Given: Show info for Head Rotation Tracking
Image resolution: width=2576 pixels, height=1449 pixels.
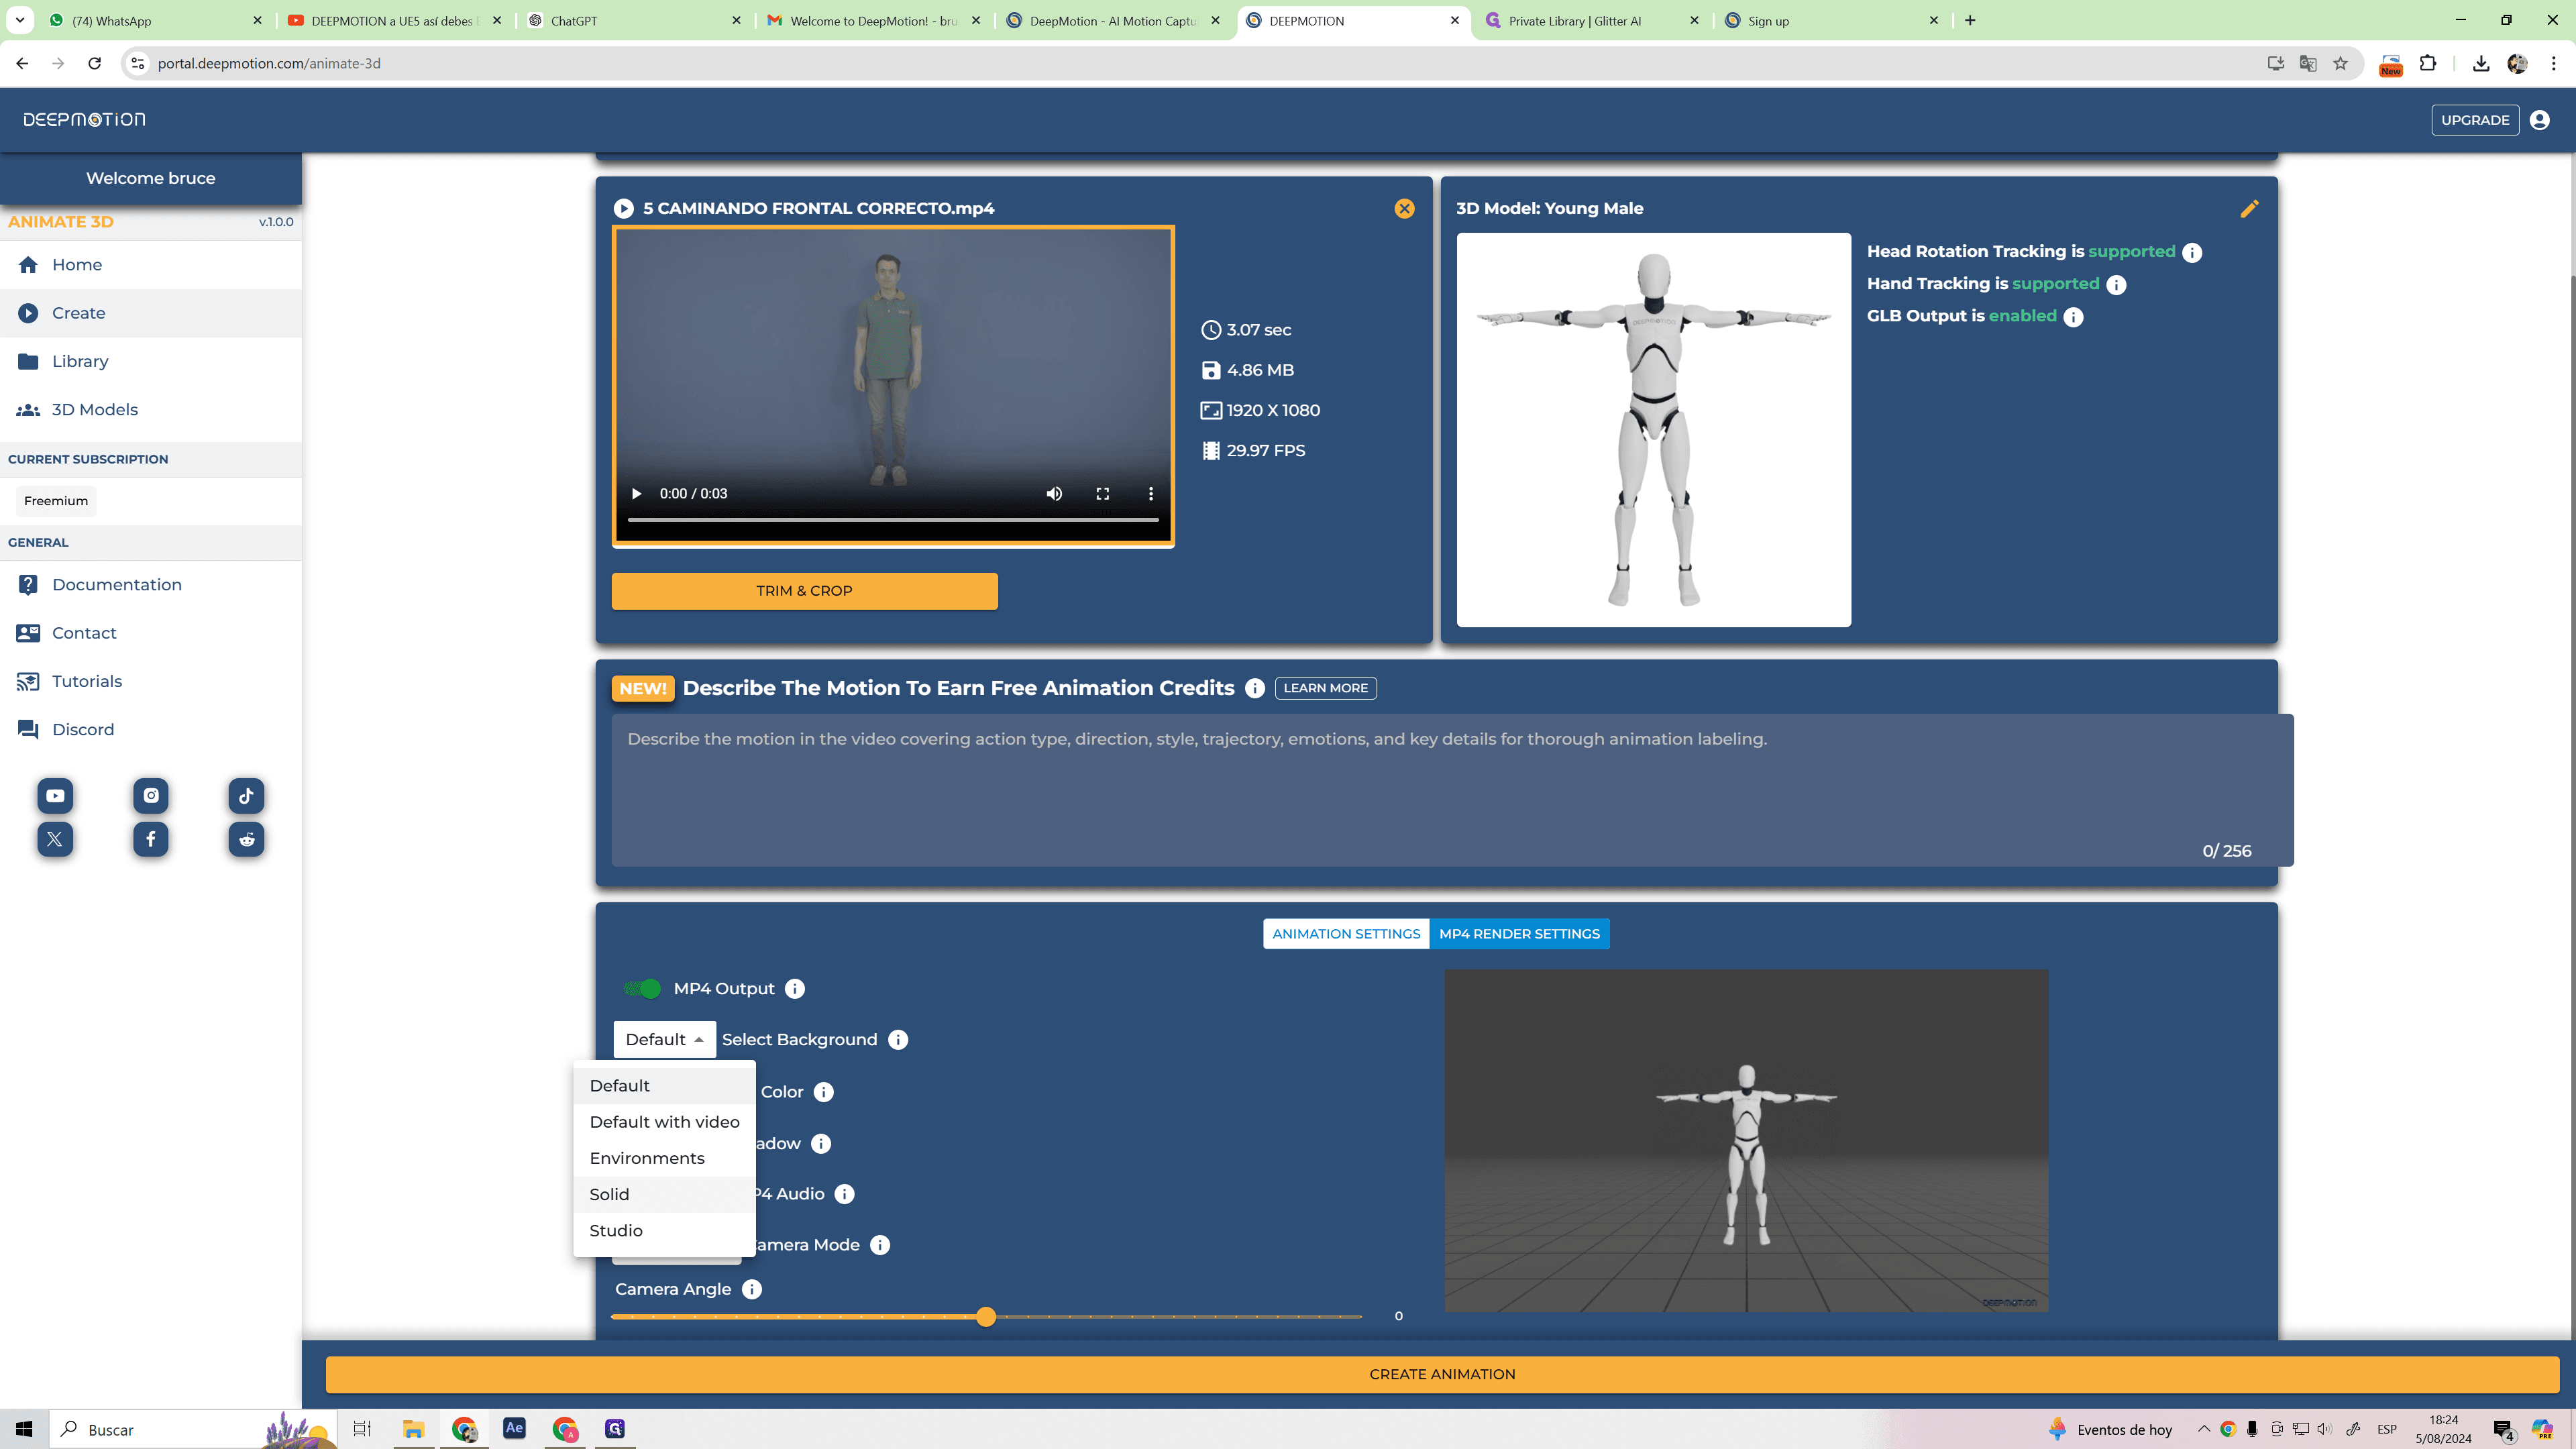Looking at the screenshot, I should pyautogui.click(x=2192, y=252).
